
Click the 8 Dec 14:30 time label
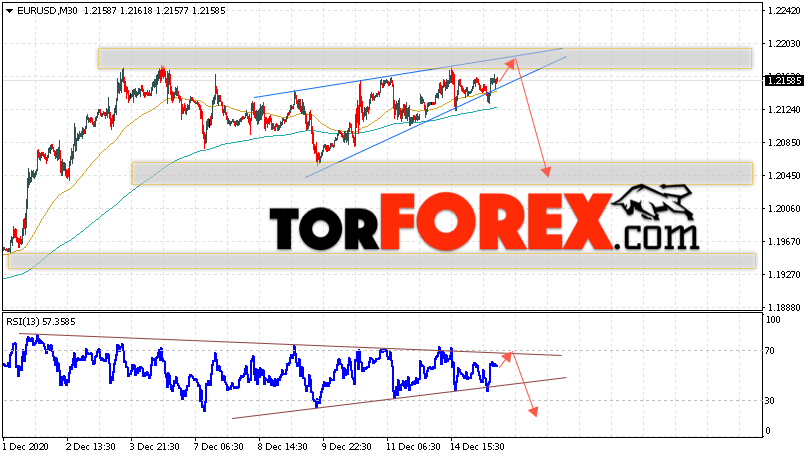click(x=282, y=447)
